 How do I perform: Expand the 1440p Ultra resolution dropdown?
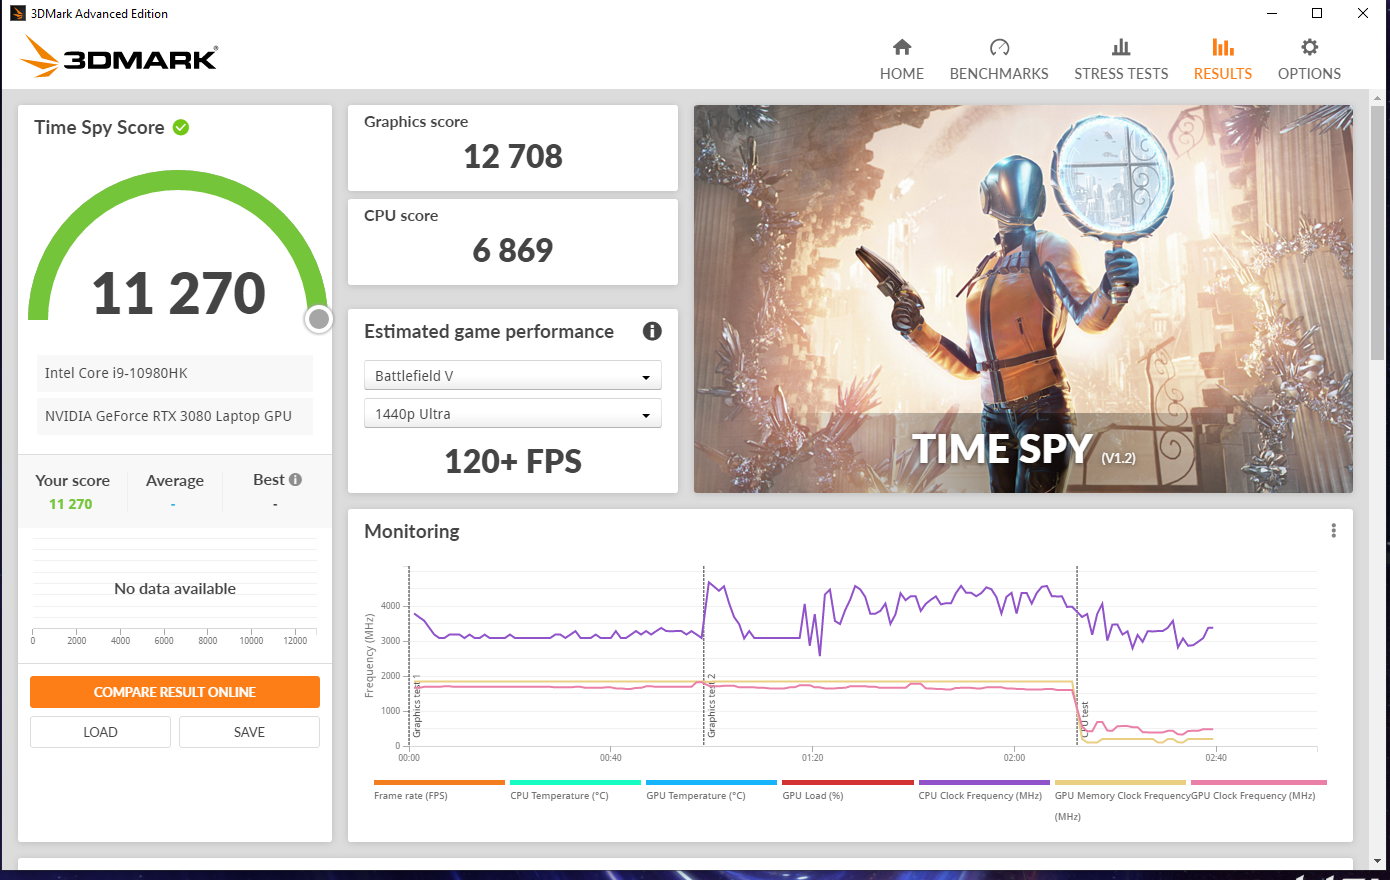click(x=512, y=414)
